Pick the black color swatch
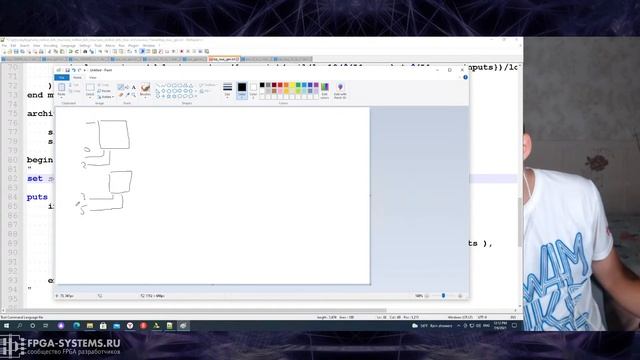Viewport: 640px width, 360px height. (x=262, y=85)
